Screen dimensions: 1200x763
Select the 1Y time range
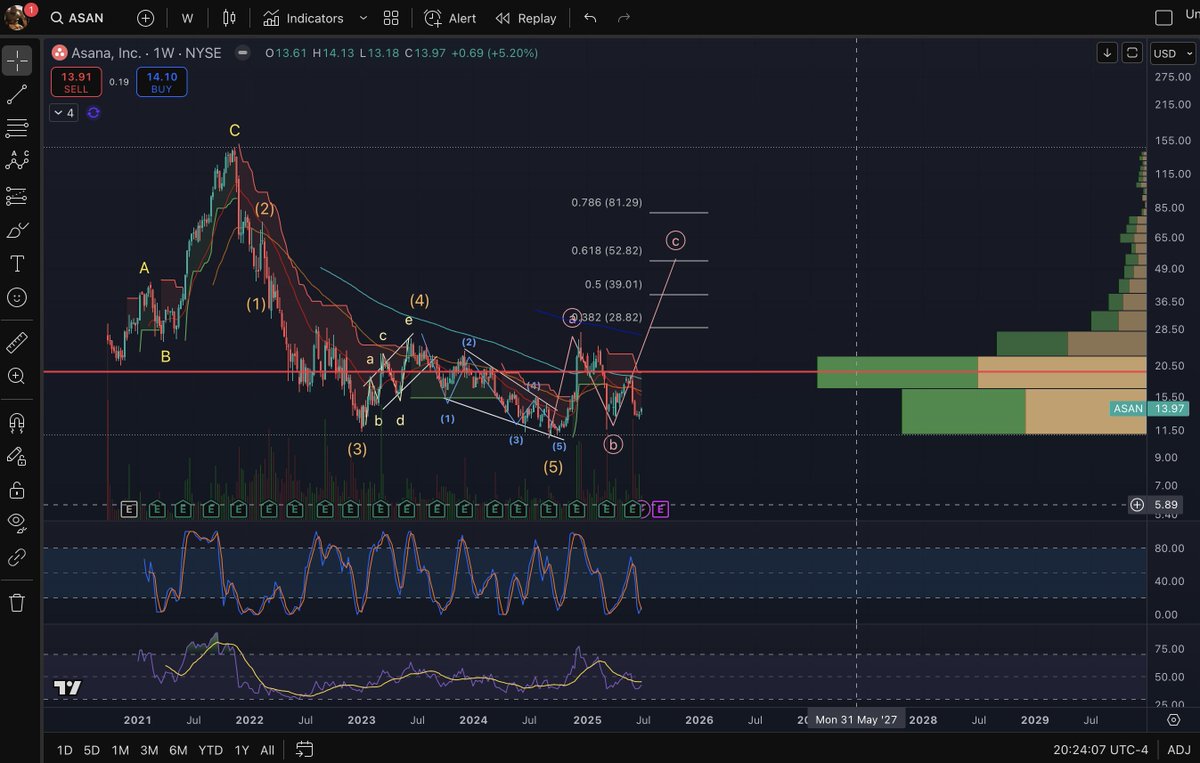[241, 750]
